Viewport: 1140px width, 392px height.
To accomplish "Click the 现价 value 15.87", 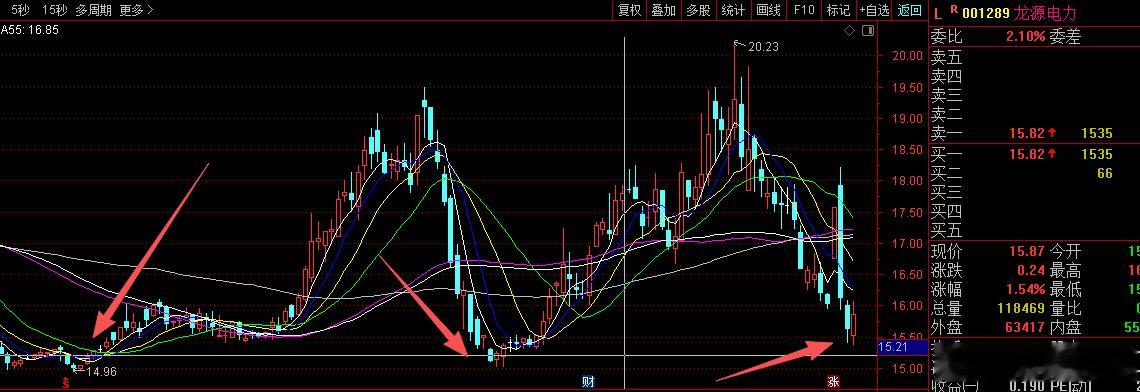I will (x=1027, y=252).
